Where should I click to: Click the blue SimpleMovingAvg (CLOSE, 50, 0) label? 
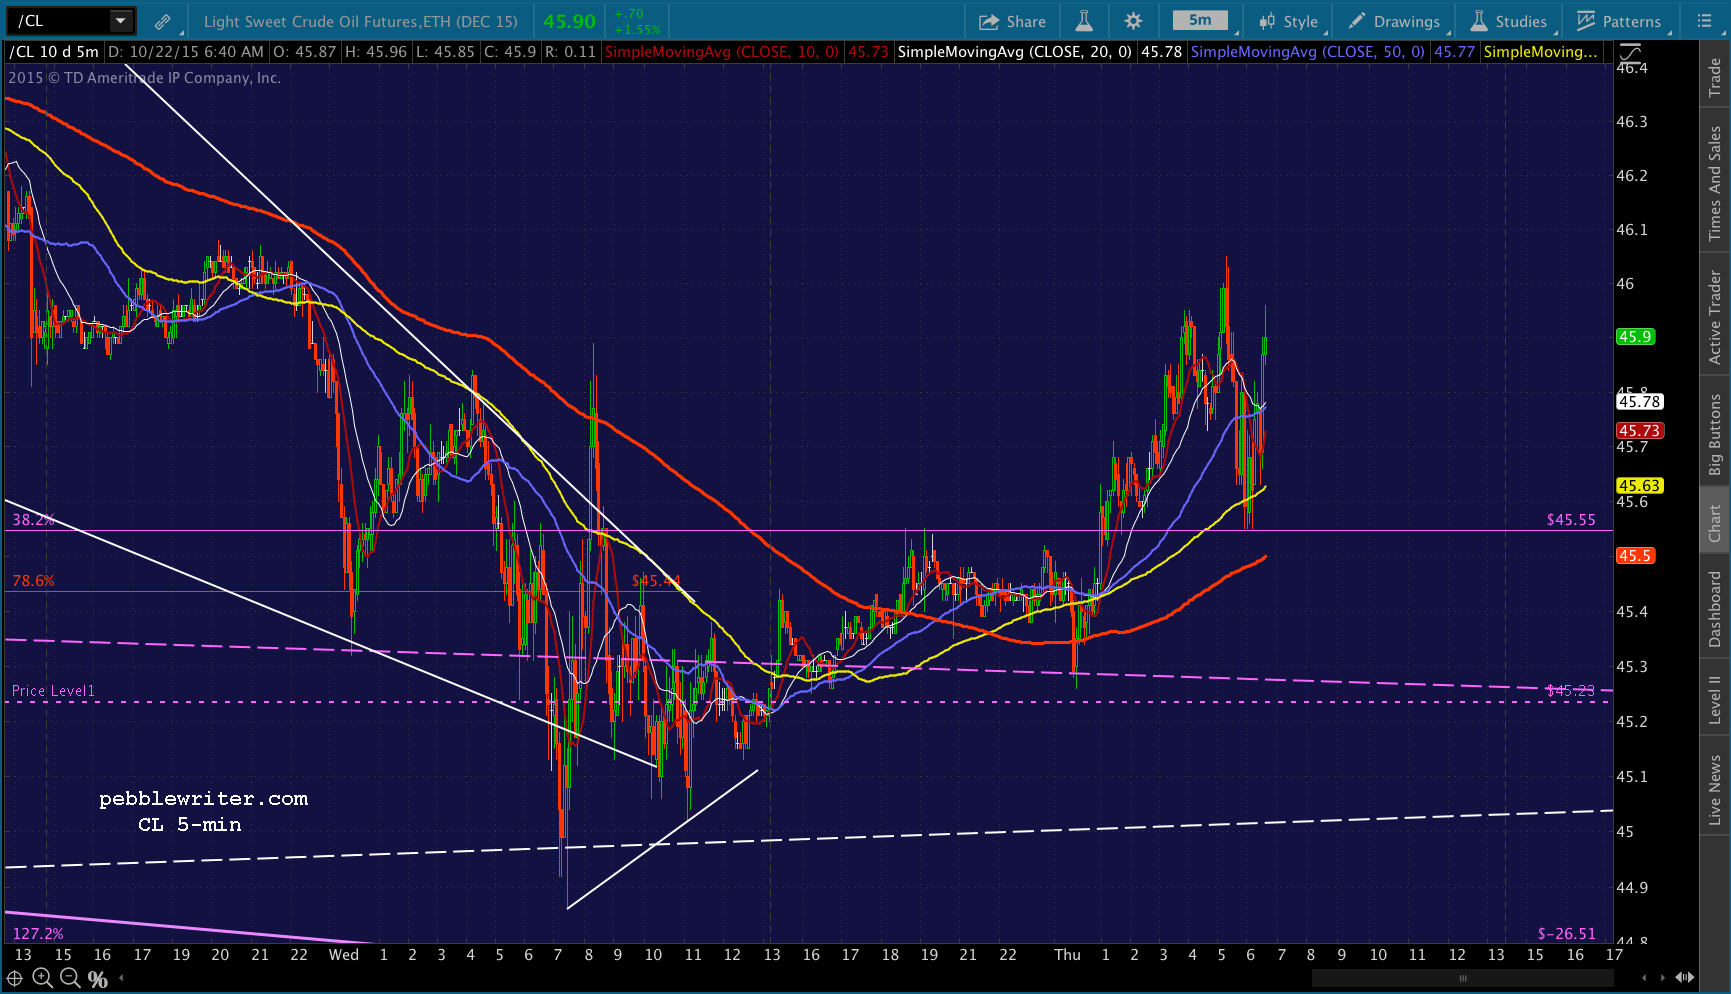point(1307,52)
